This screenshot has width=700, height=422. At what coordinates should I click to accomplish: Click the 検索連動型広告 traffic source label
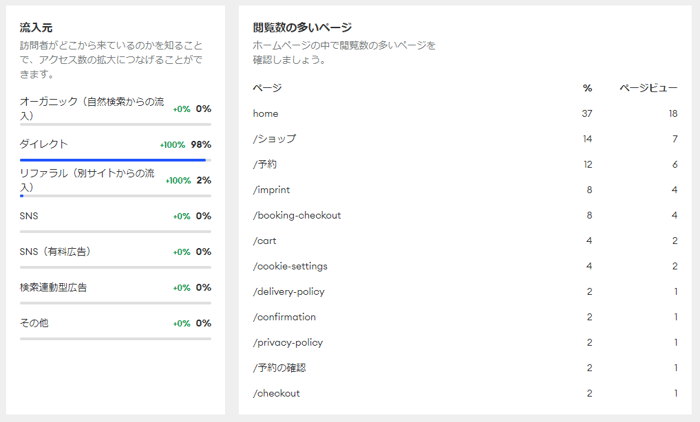pos(53,287)
